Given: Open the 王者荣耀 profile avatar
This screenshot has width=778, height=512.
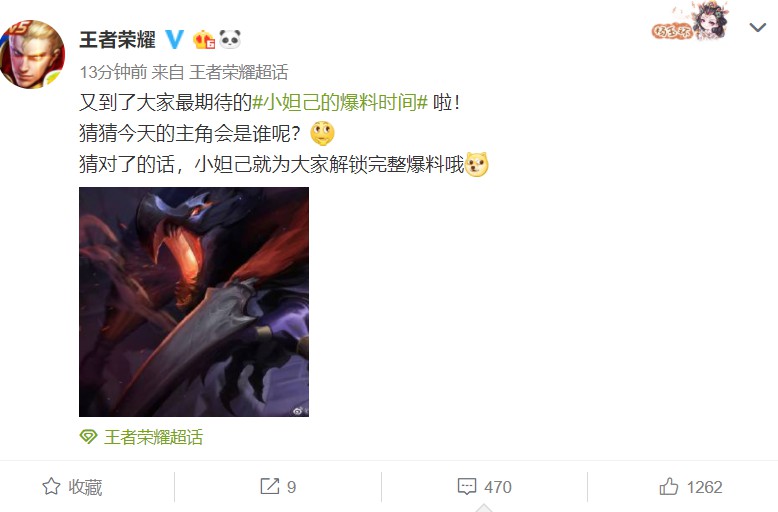Looking at the screenshot, I should 32,55.
